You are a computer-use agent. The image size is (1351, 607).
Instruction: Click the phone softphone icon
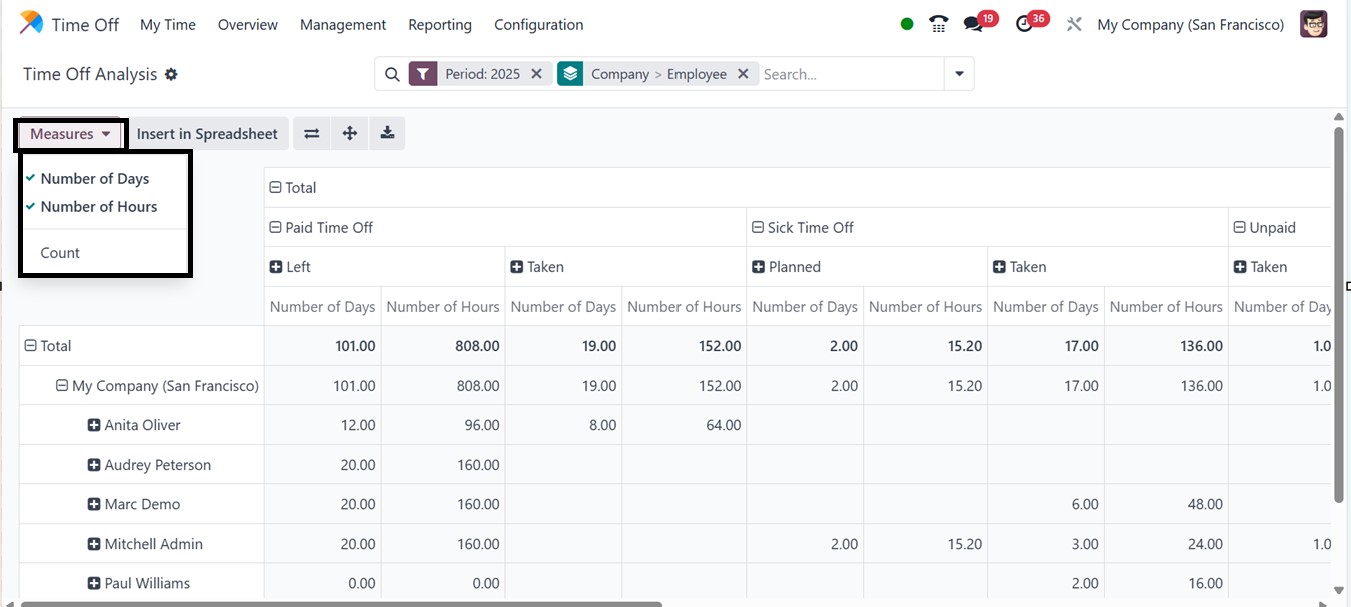(x=938, y=23)
